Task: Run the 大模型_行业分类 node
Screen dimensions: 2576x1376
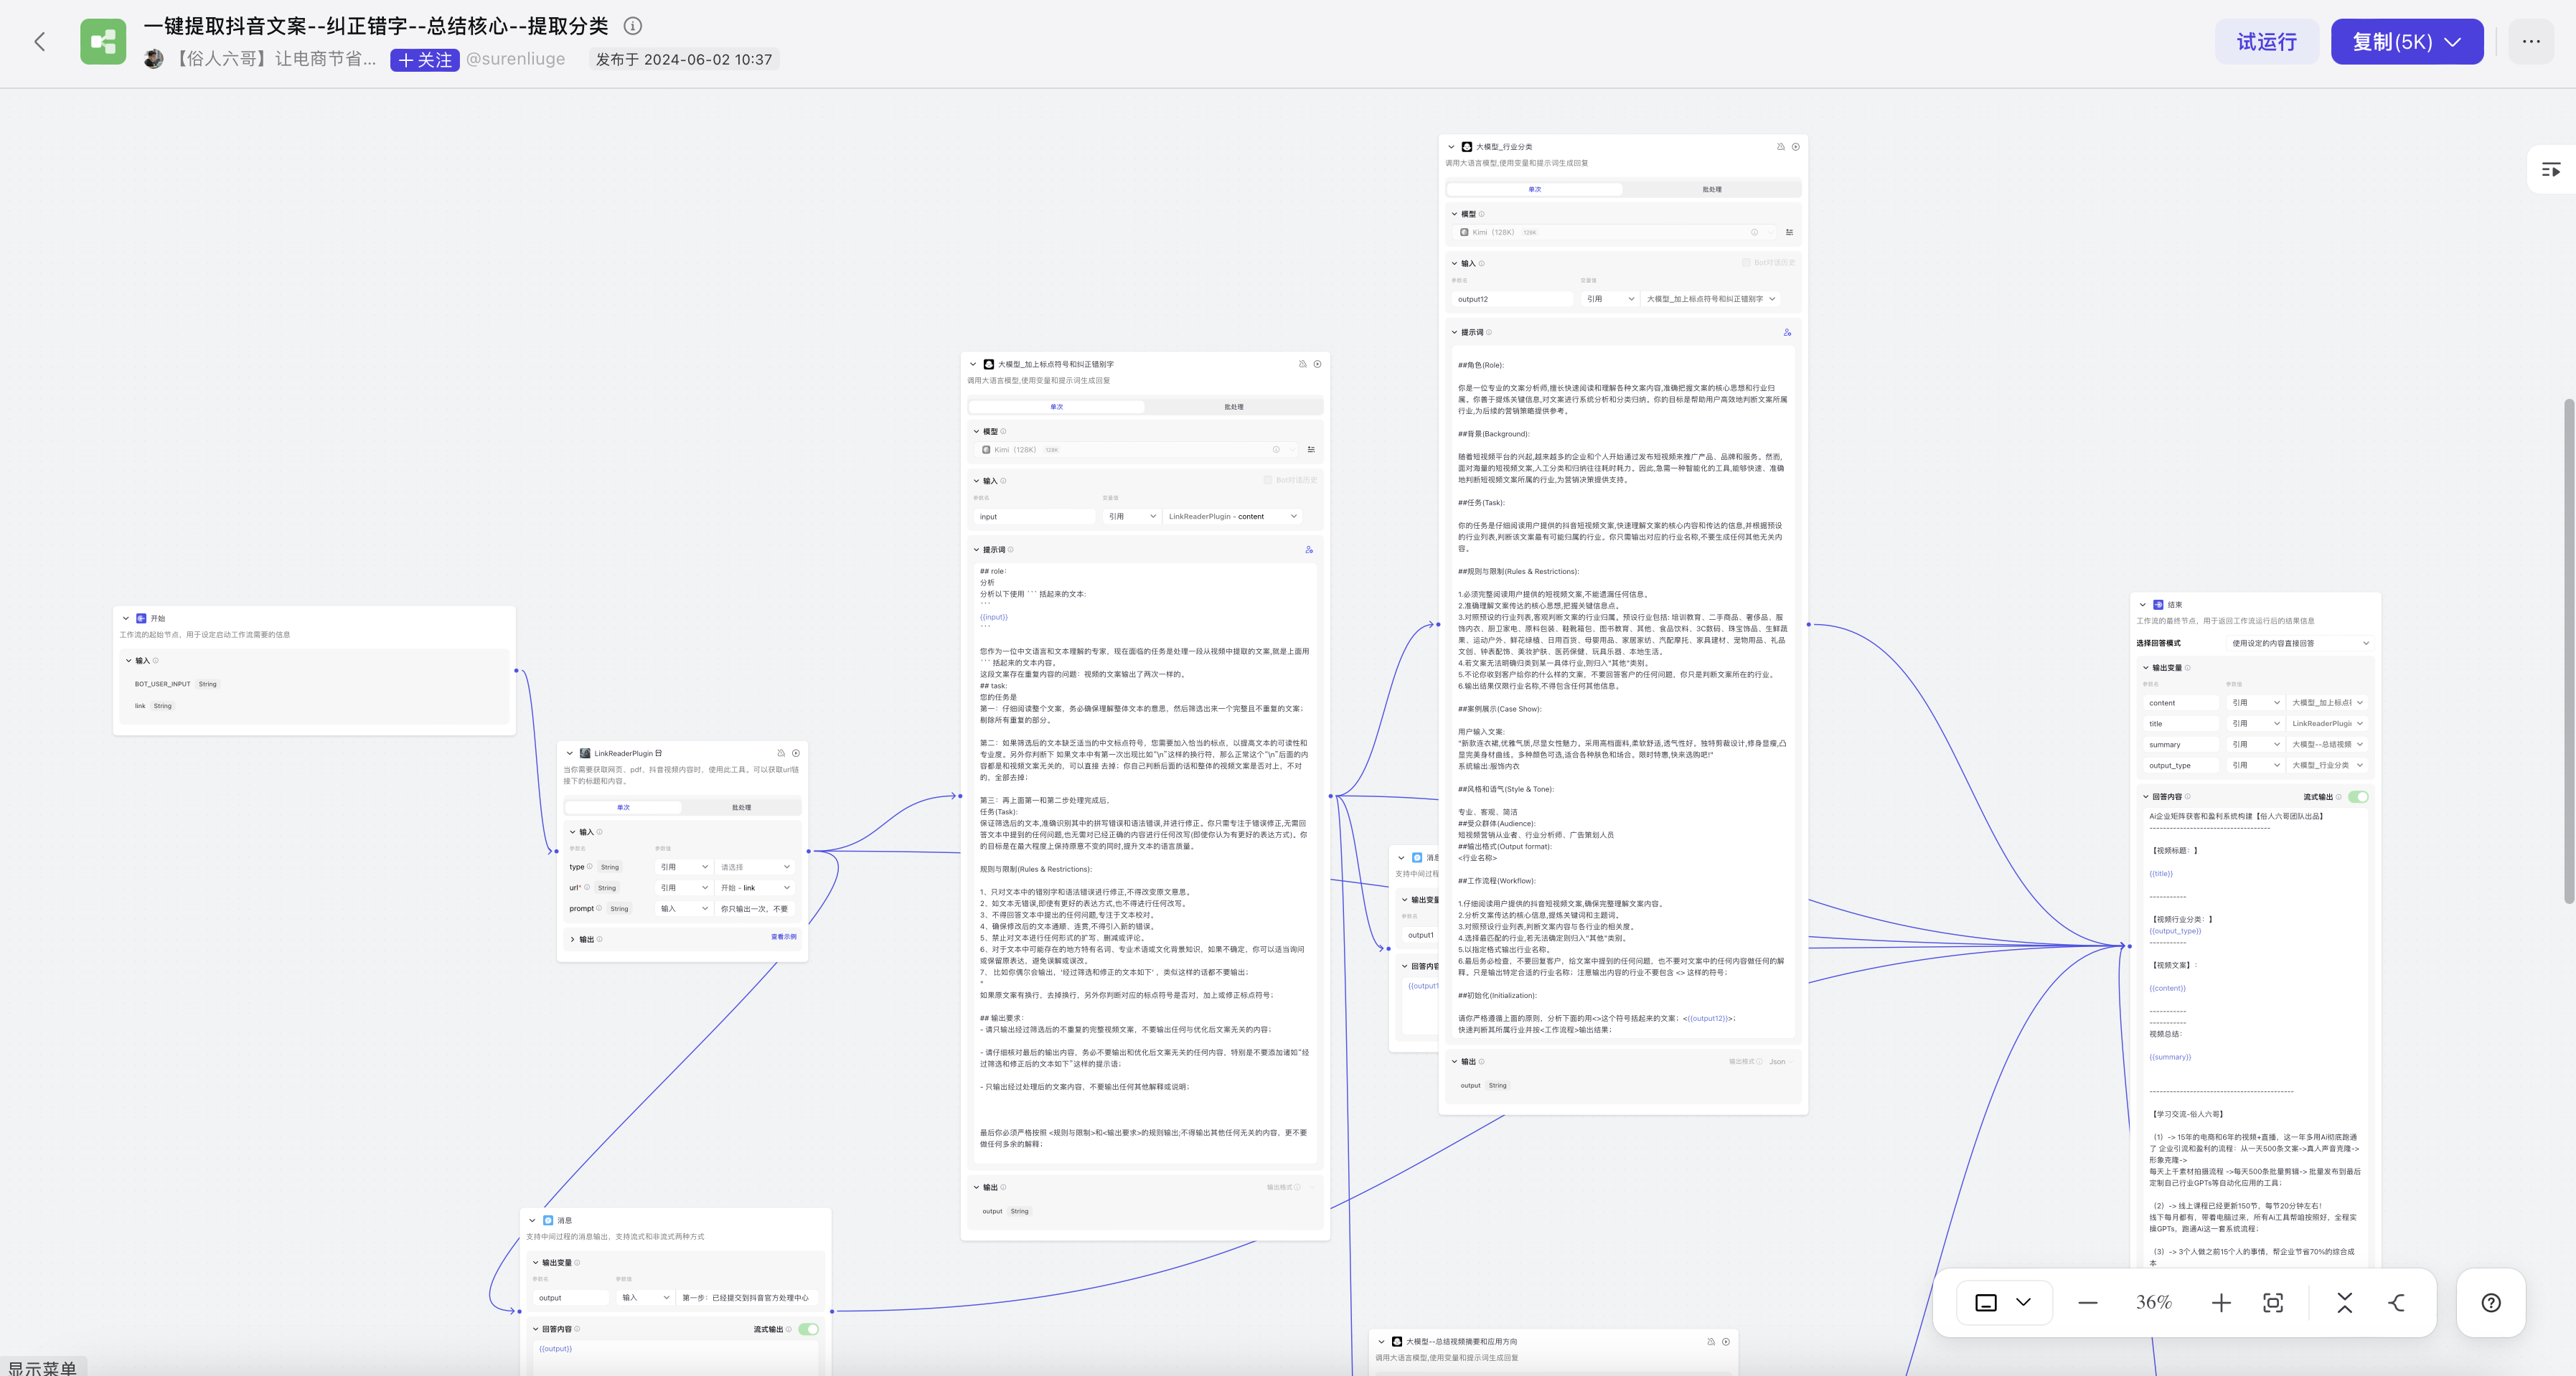Action: point(1796,147)
